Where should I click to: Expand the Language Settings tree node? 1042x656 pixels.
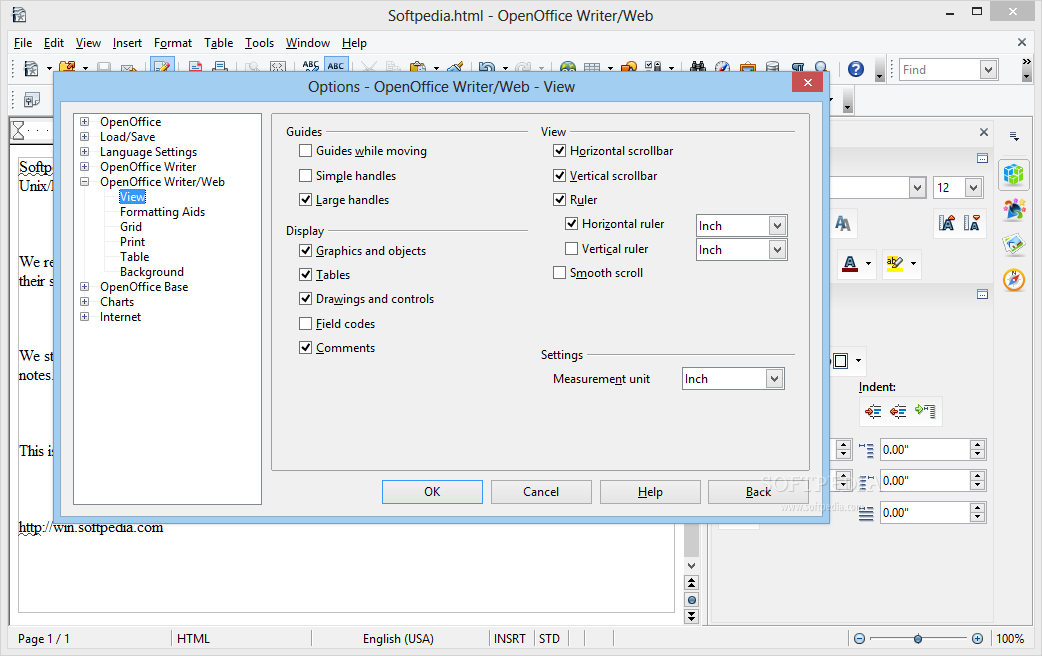pos(84,152)
